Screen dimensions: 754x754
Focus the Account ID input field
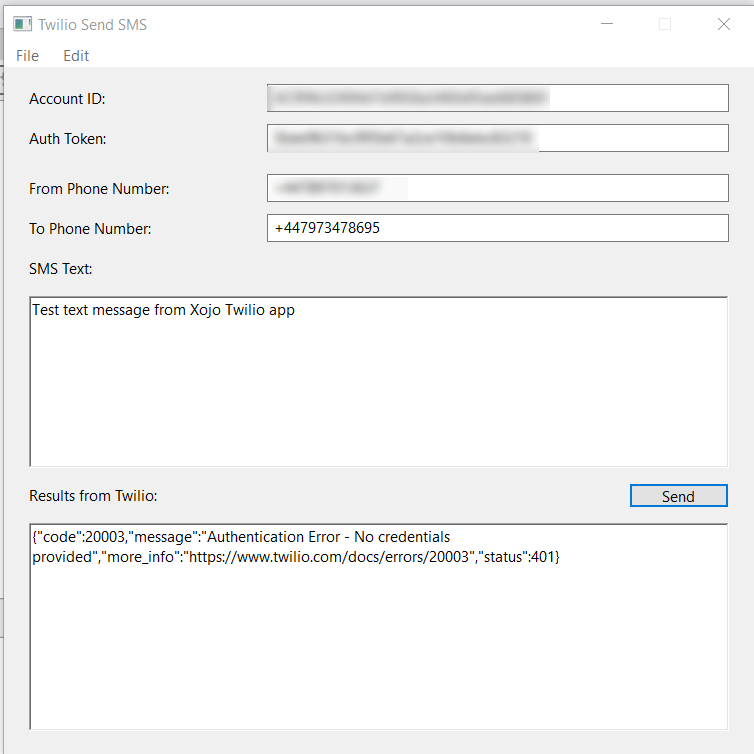pyautogui.click(x=497, y=98)
